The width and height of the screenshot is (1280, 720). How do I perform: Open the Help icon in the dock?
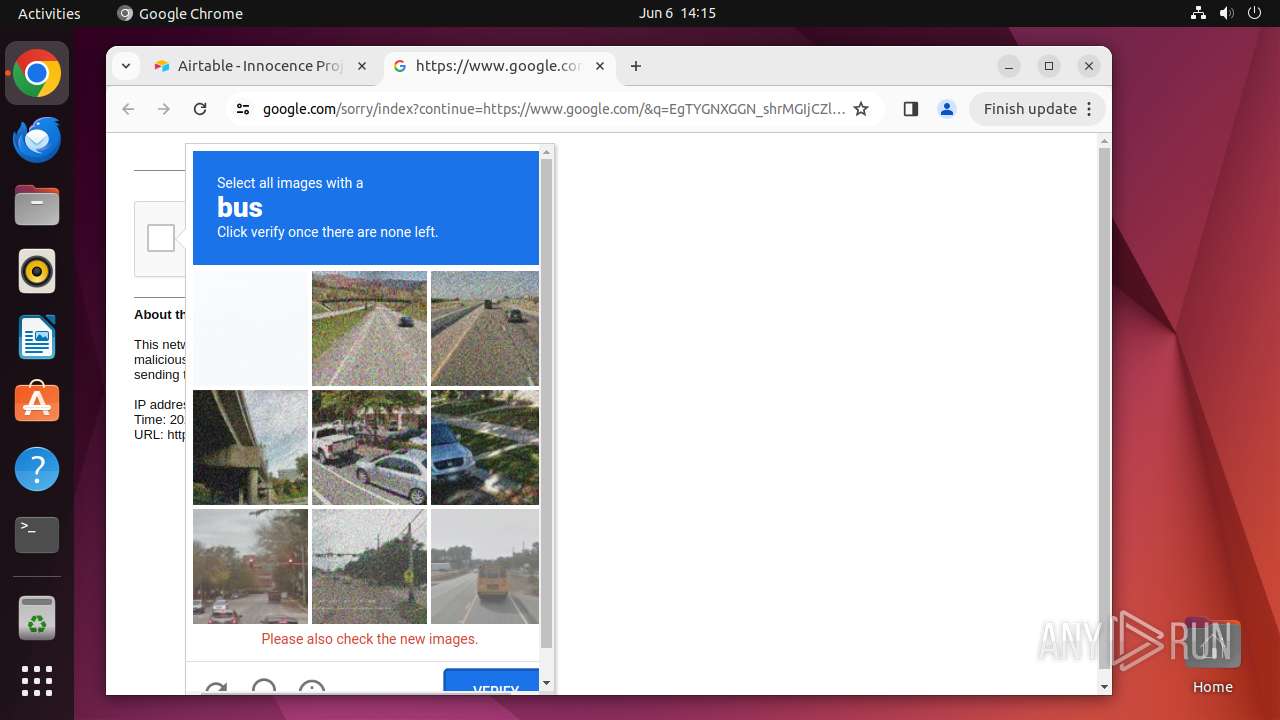coord(37,469)
